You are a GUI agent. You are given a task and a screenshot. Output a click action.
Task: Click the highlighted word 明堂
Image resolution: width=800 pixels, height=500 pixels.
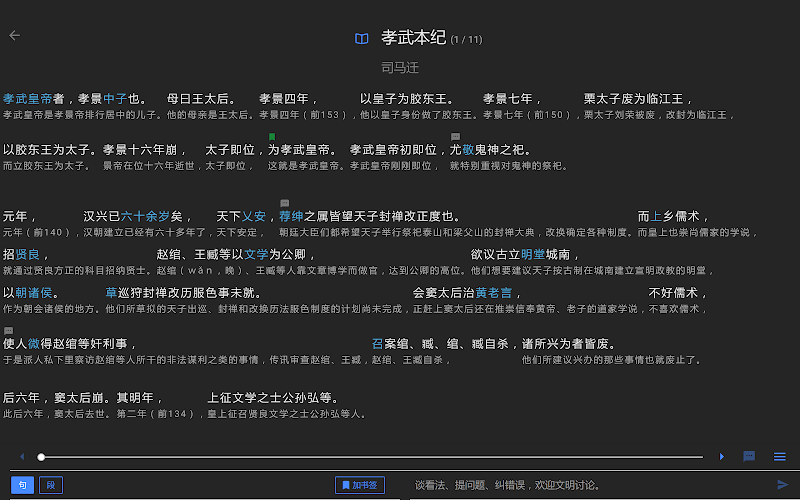click(x=533, y=255)
